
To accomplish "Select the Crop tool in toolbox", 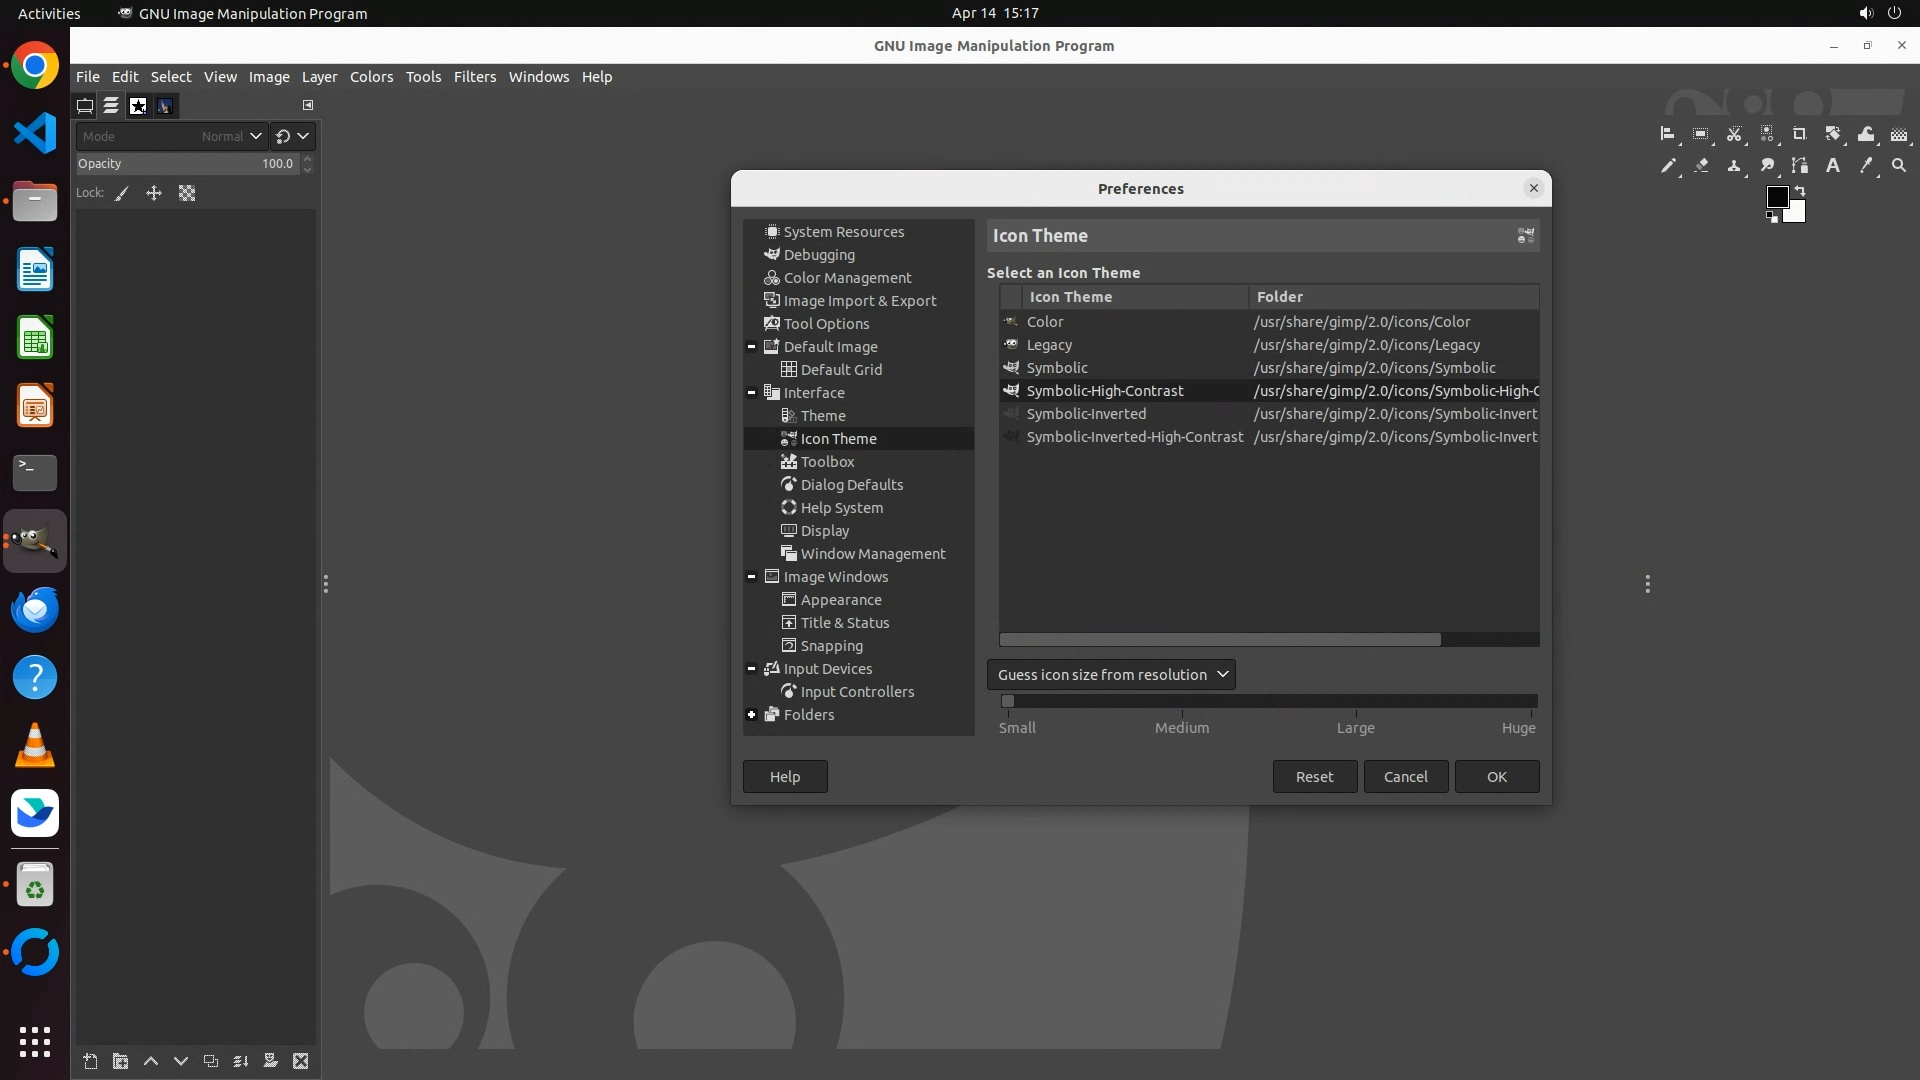I will pyautogui.click(x=1800, y=134).
